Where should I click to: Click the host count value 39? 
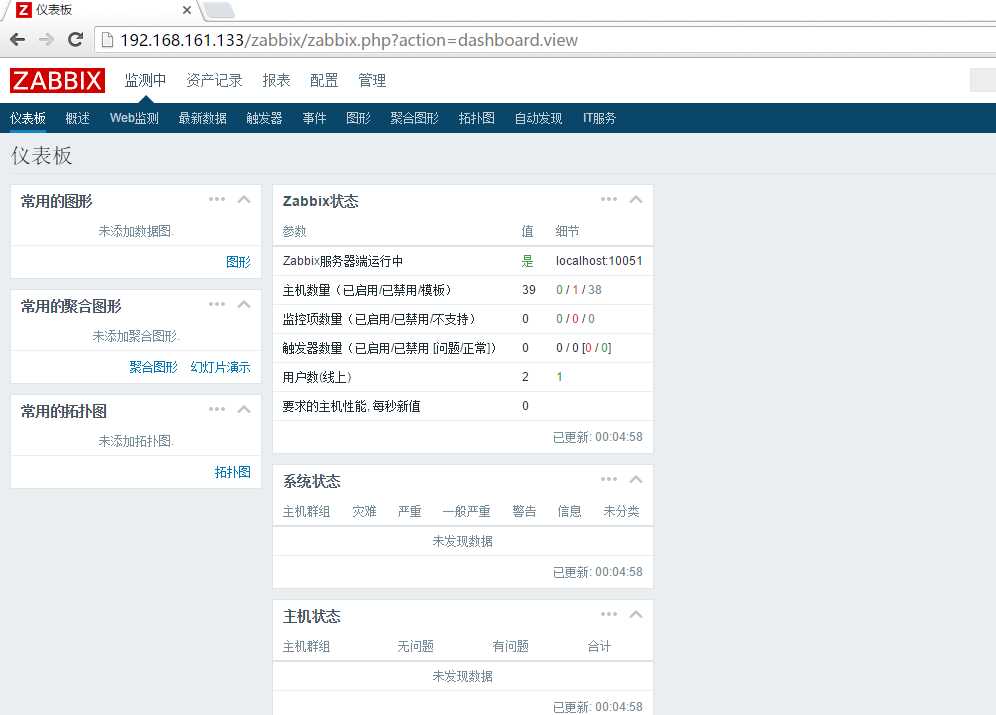528,290
